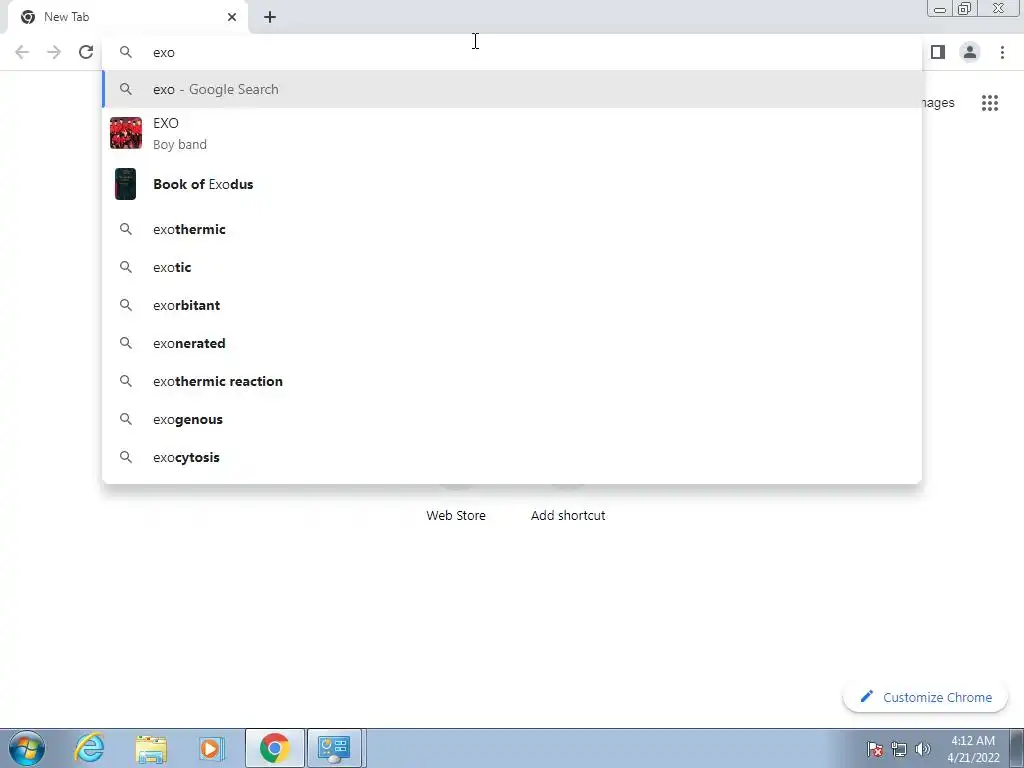Screen dimensions: 1024x768
Task: Open the Windows Start menu
Action: point(27,748)
